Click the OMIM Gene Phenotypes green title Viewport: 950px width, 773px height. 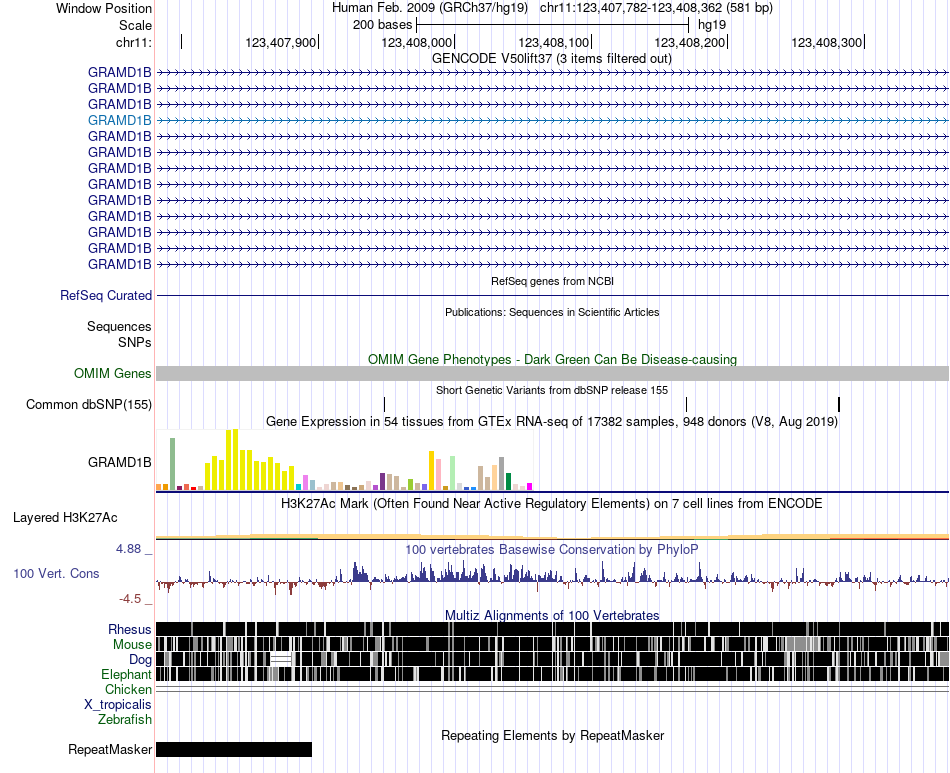click(x=553, y=360)
